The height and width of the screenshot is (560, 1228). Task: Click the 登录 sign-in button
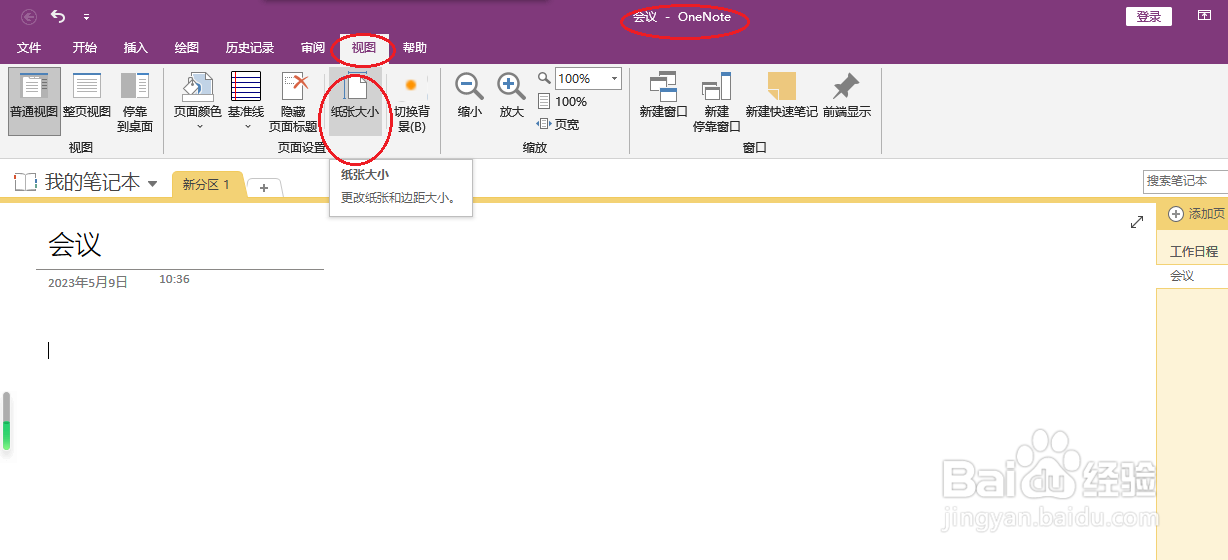point(1149,16)
